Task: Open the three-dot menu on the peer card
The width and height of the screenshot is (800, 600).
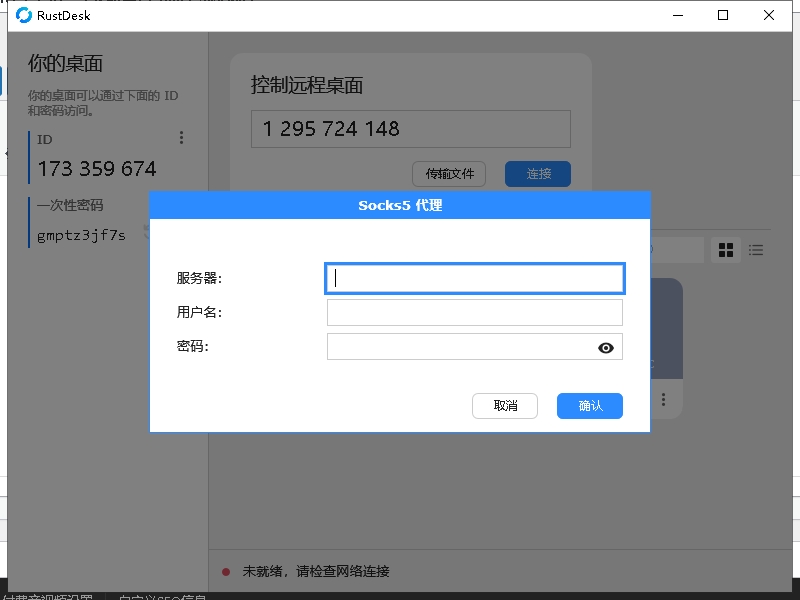Action: pyautogui.click(x=663, y=399)
